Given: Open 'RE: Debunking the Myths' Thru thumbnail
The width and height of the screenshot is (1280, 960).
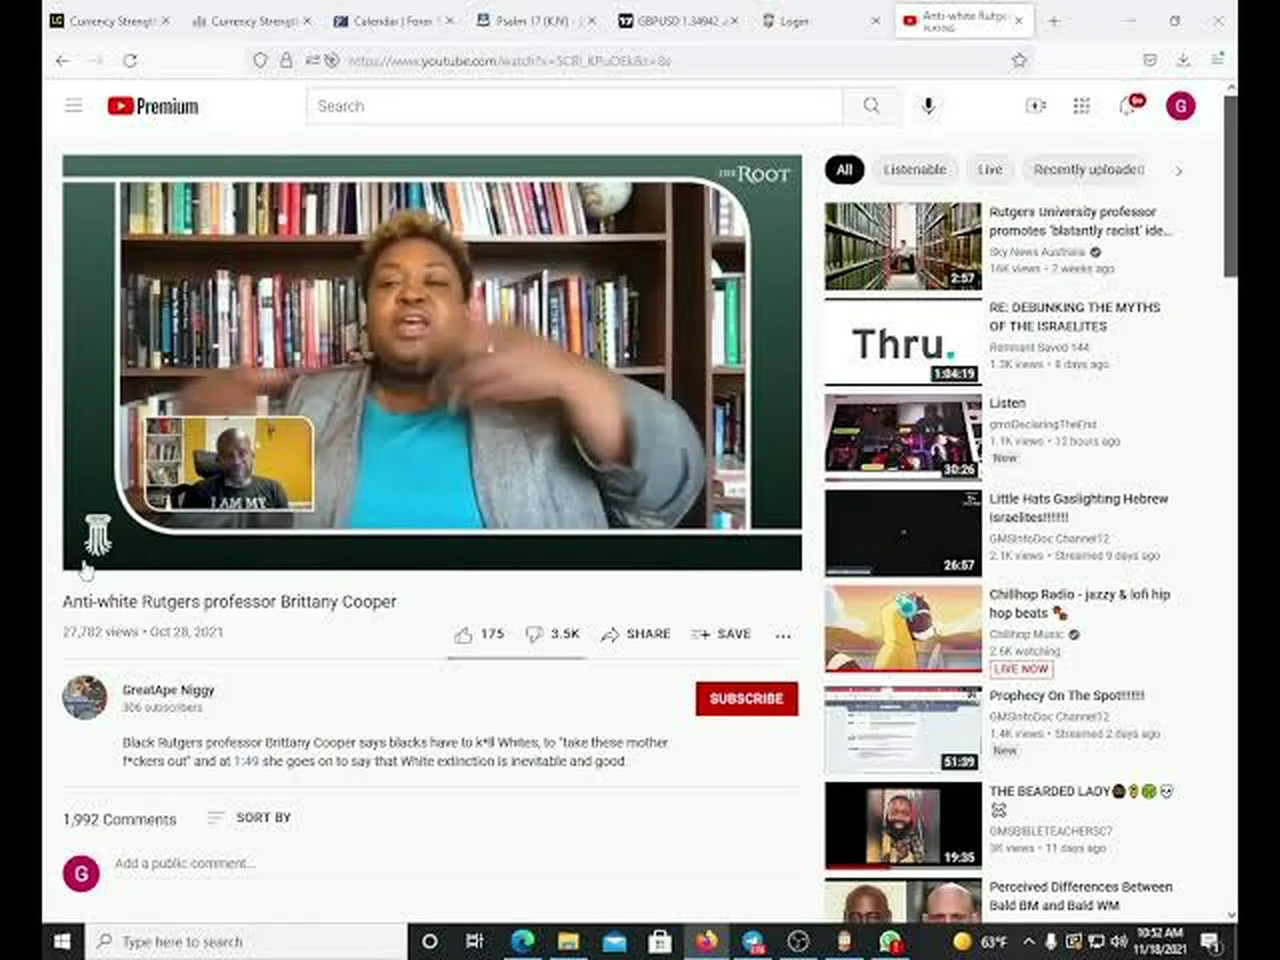Looking at the screenshot, I should pos(903,341).
